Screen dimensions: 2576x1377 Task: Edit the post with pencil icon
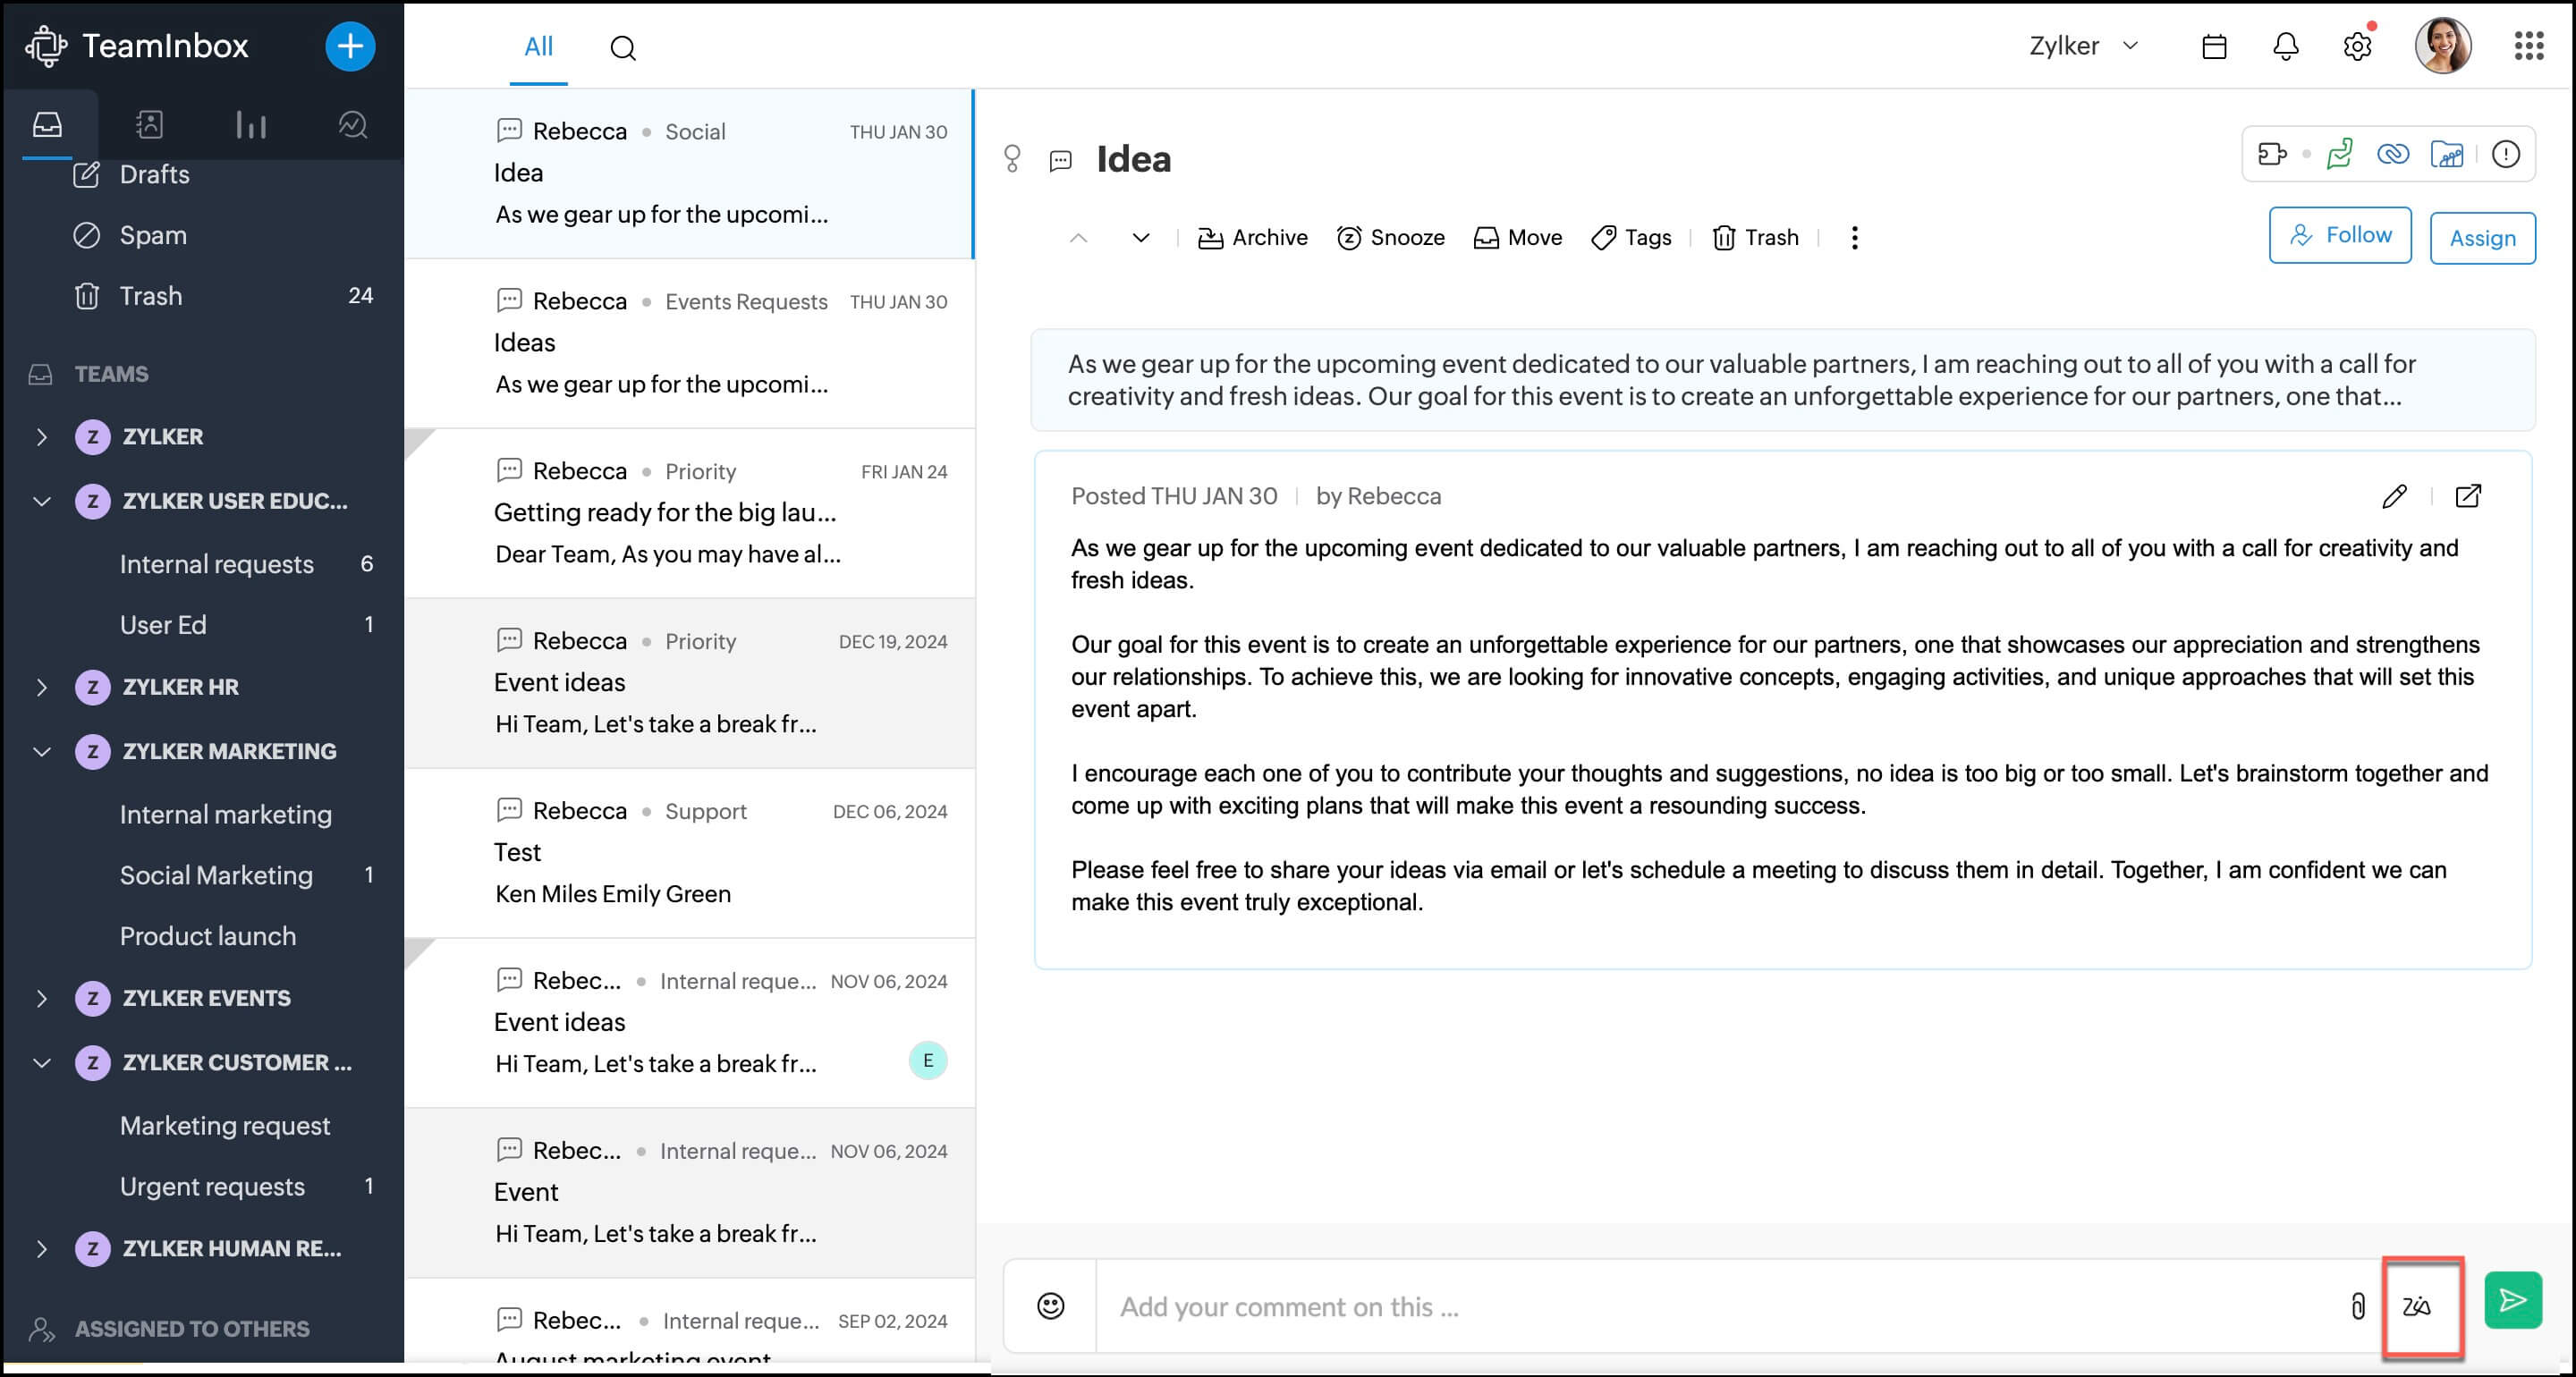(x=2394, y=496)
